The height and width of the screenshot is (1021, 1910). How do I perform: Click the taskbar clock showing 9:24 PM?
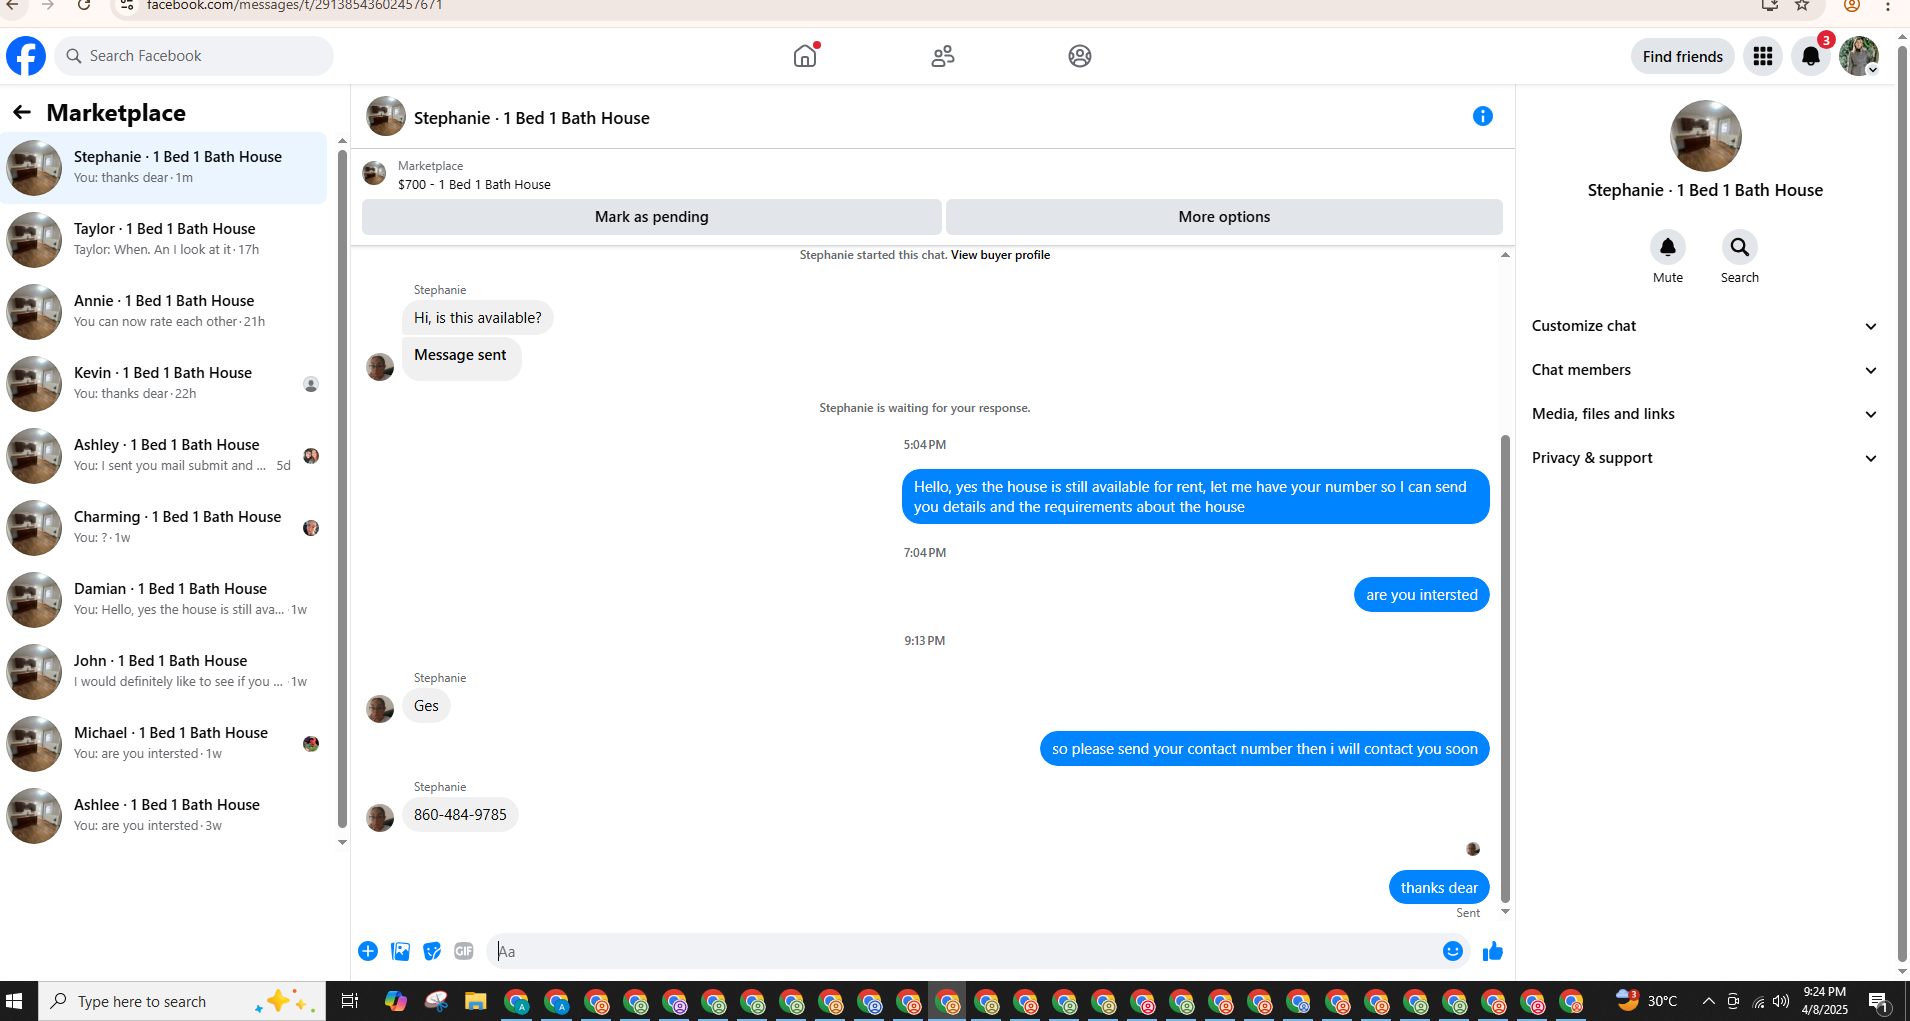tap(1824, 1001)
